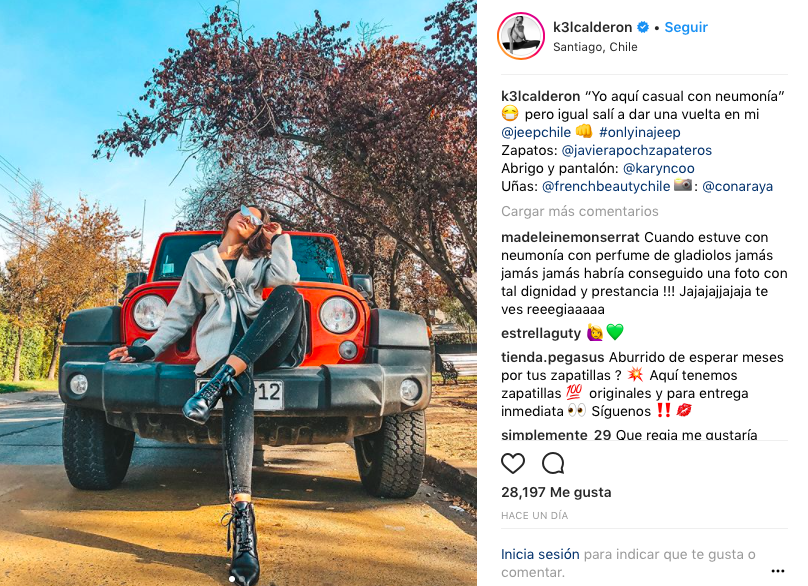Click the verified badge next to k3lcalderon
Screen dimensions: 808x586
point(643,27)
